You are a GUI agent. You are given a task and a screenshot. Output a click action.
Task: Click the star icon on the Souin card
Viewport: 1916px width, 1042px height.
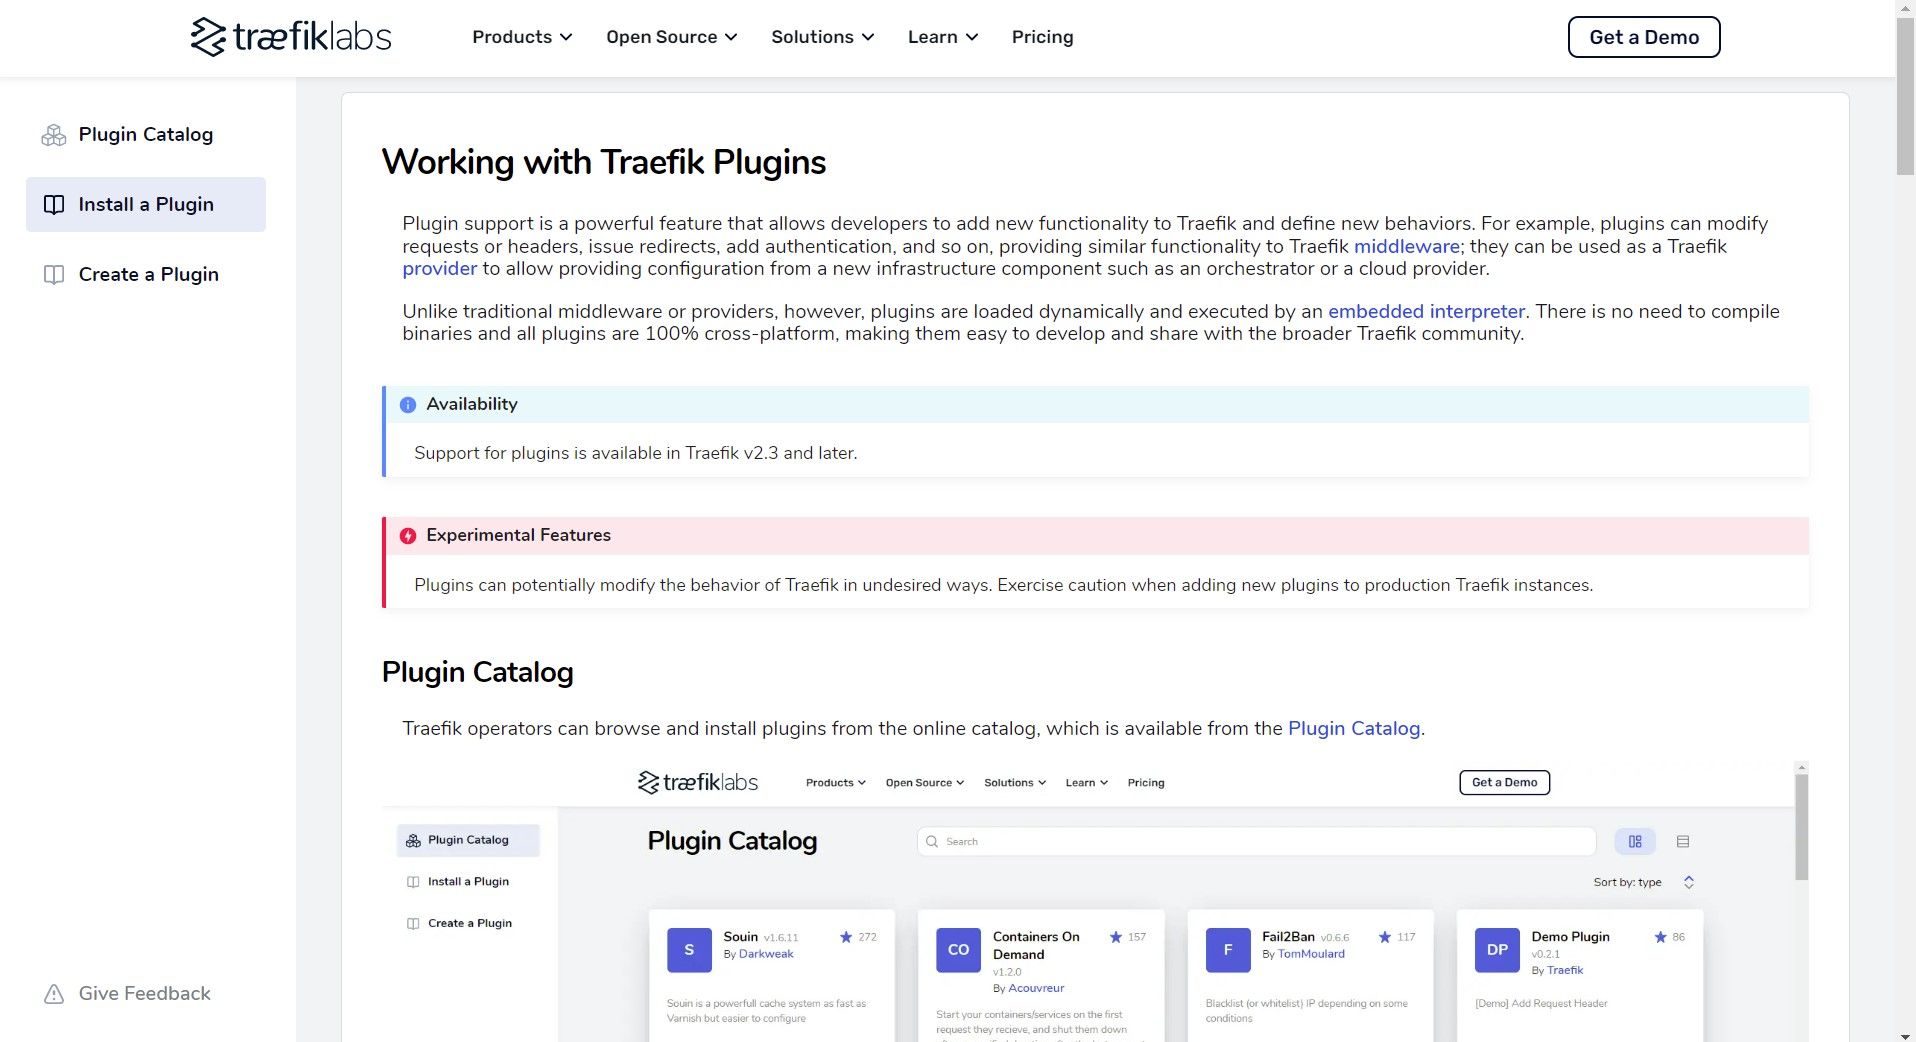tap(846, 937)
